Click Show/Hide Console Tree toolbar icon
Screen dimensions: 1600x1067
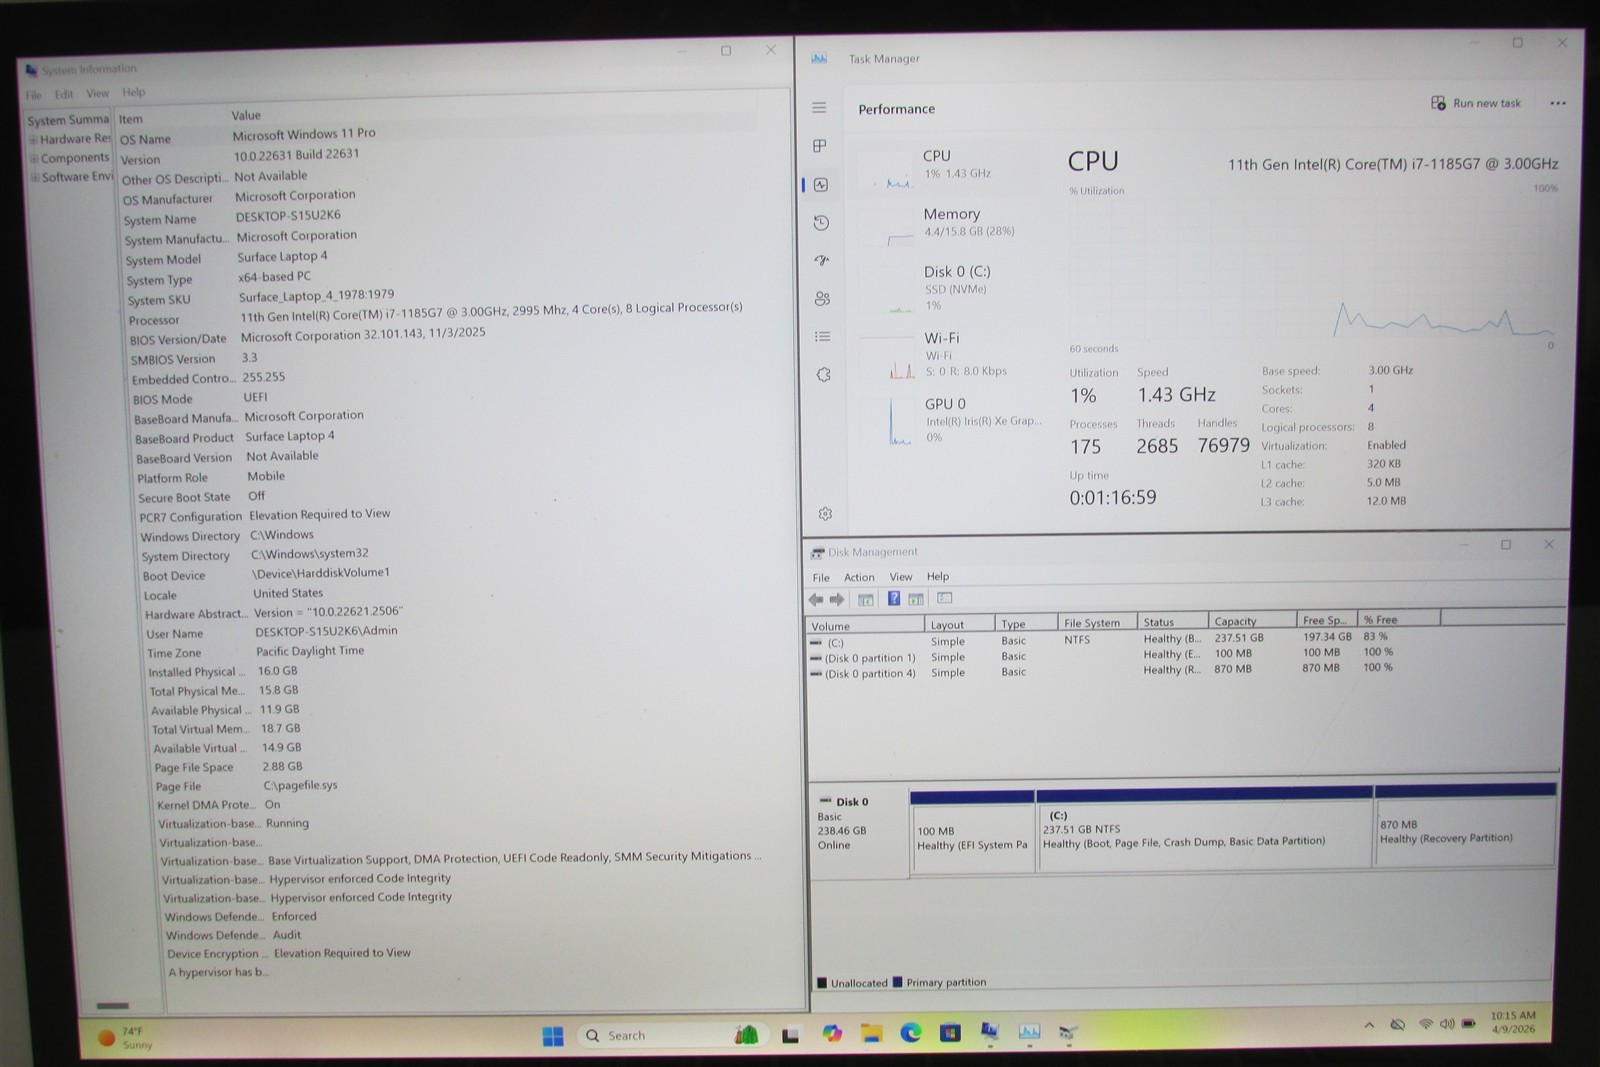click(866, 600)
